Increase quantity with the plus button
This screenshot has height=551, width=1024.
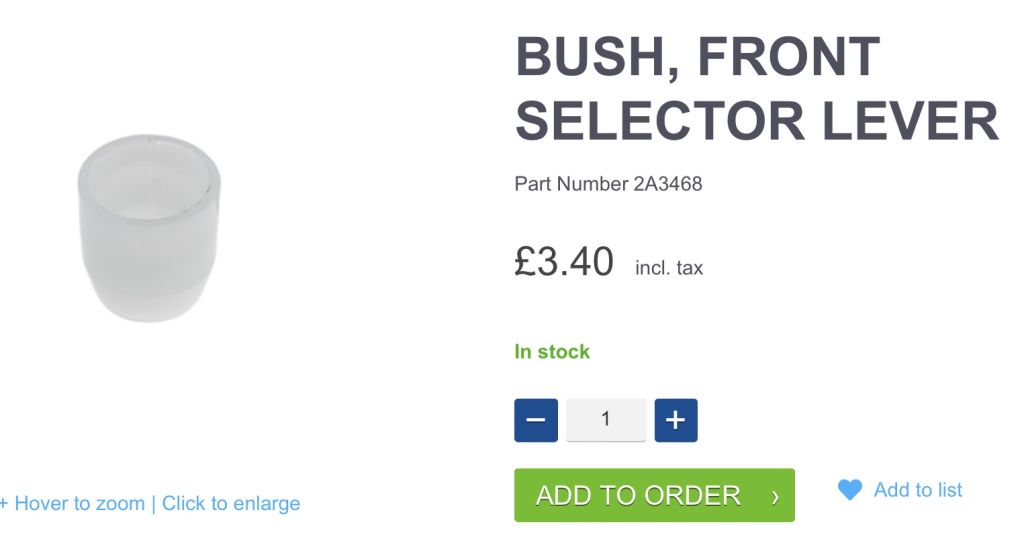pyautogui.click(x=676, y=420)
